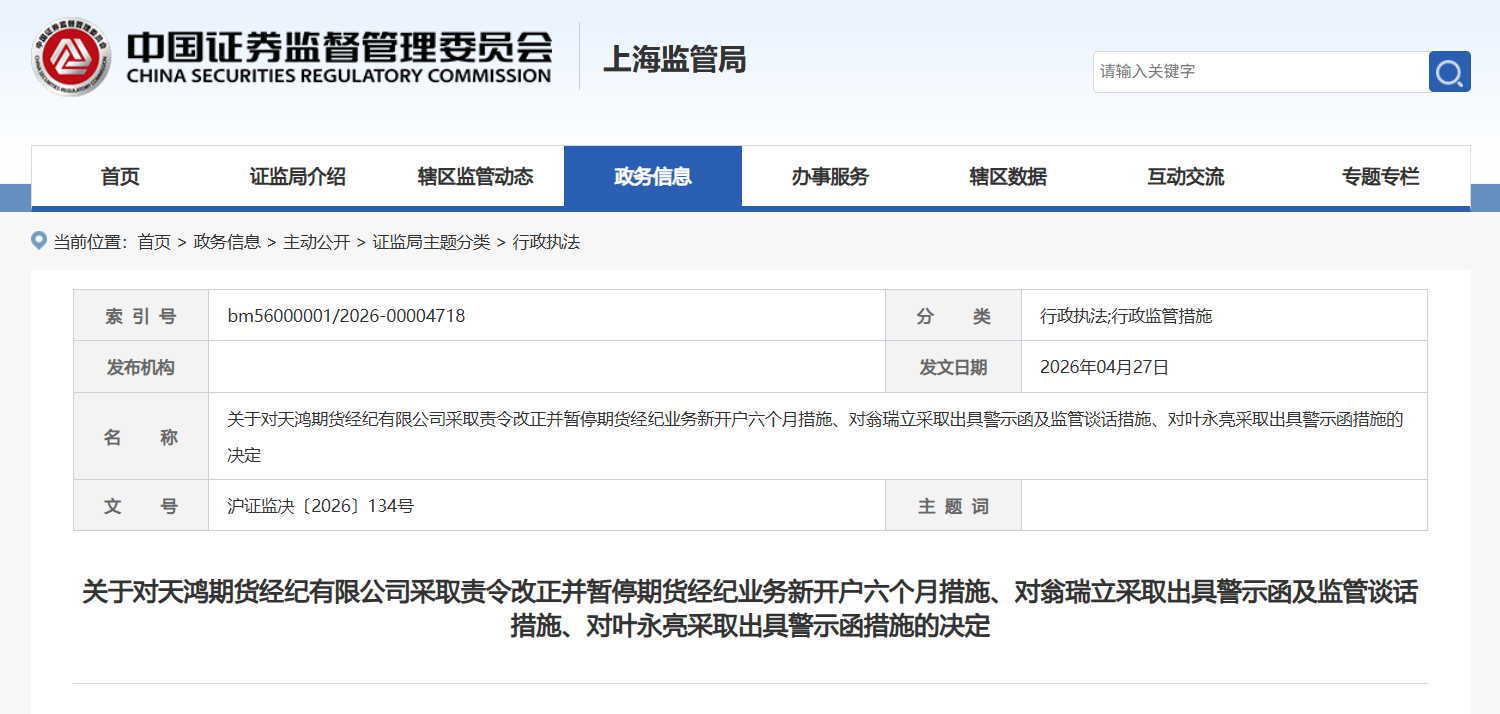
Task: Open the 证监局介绍 navigation tab
Action: [297, 177]
